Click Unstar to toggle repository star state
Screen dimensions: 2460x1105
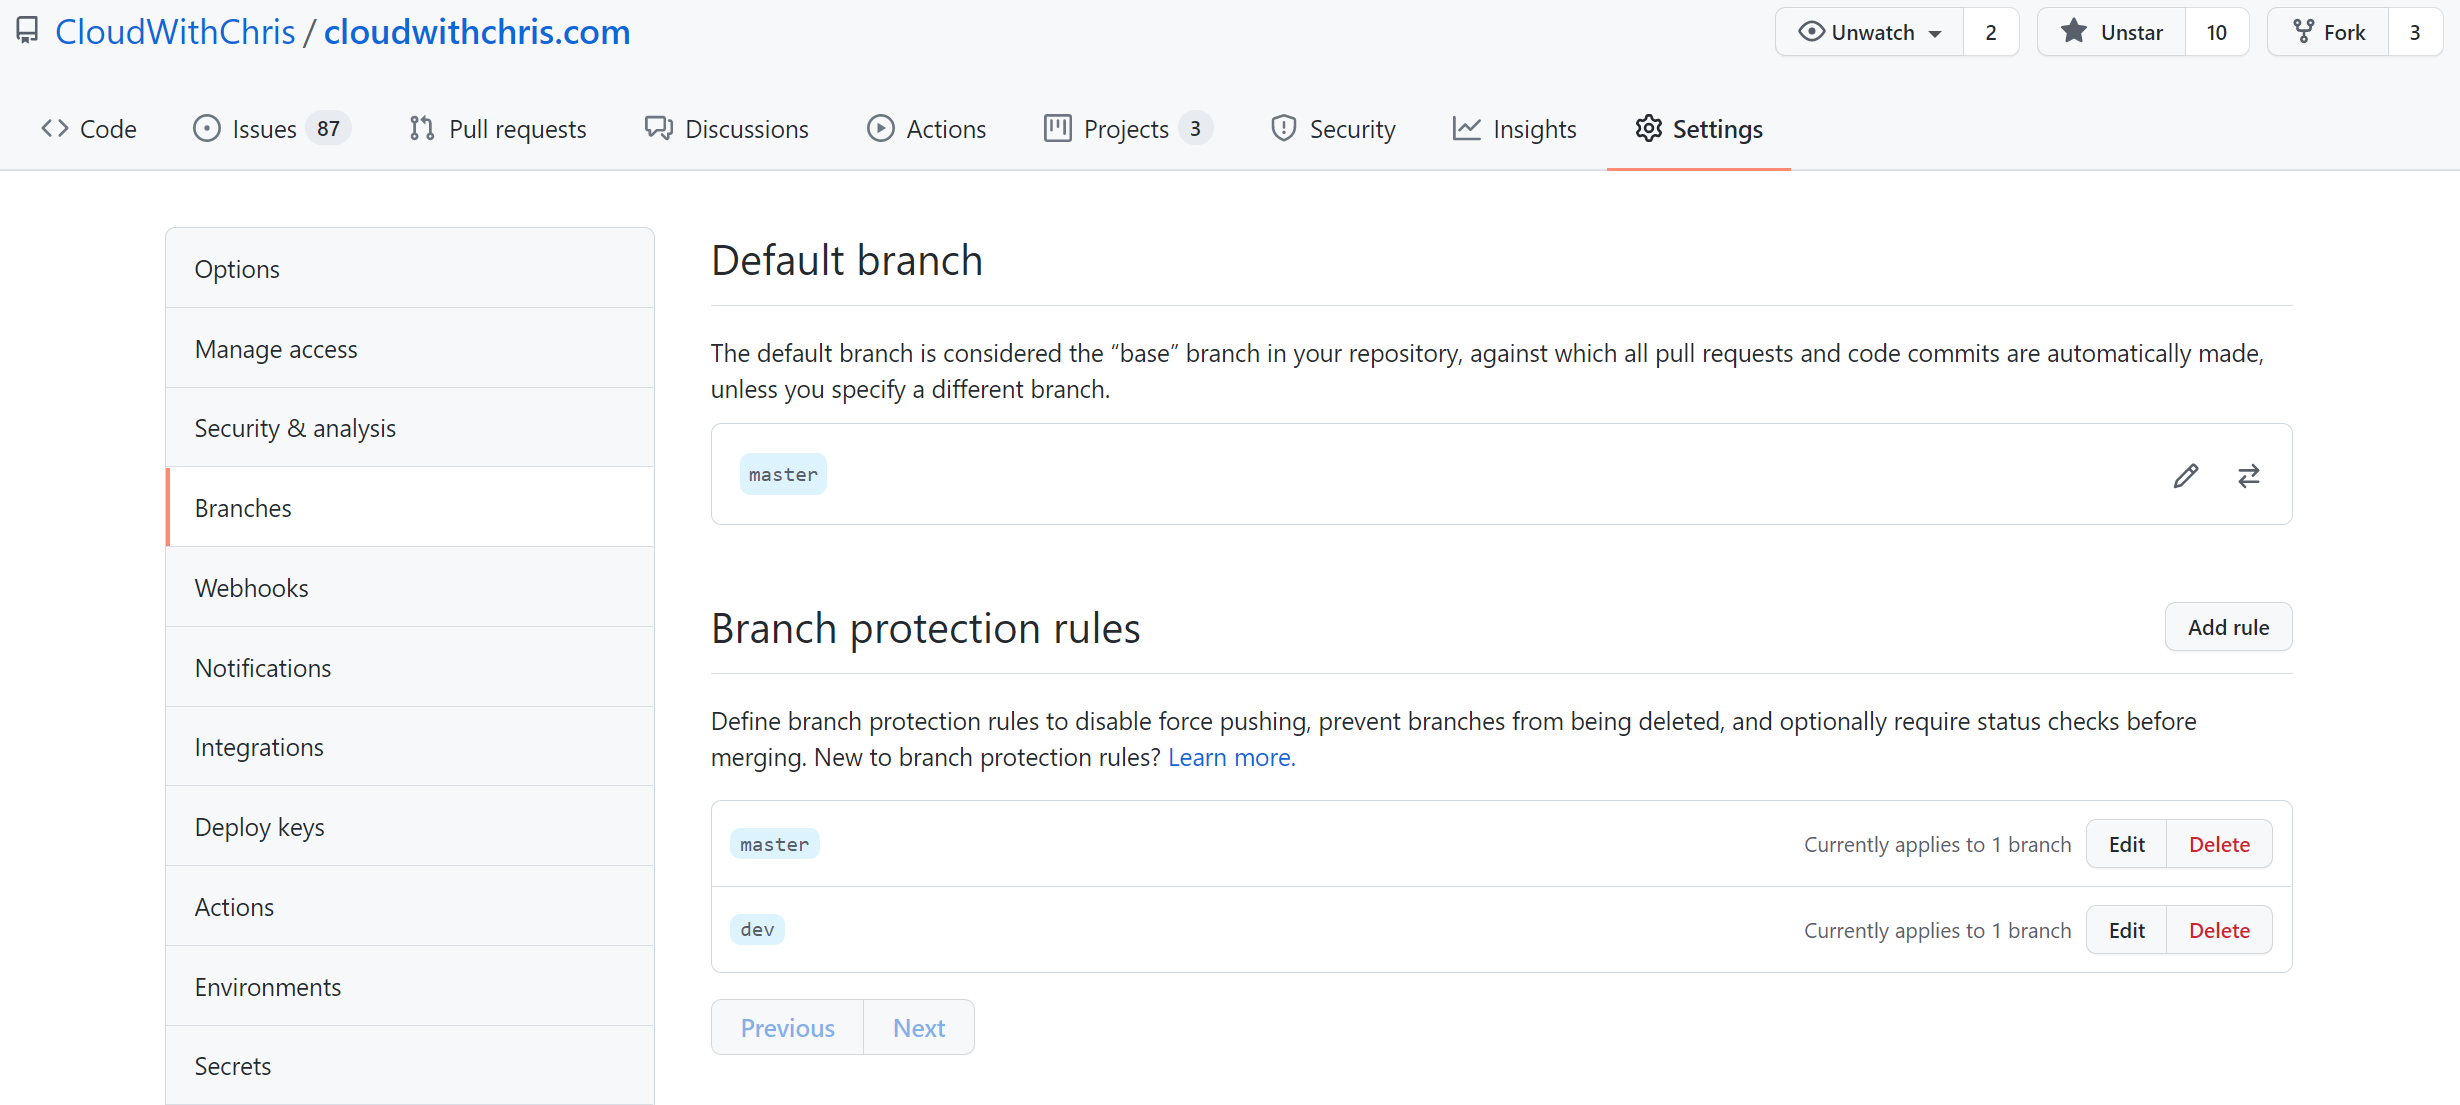coord(2134,31)
